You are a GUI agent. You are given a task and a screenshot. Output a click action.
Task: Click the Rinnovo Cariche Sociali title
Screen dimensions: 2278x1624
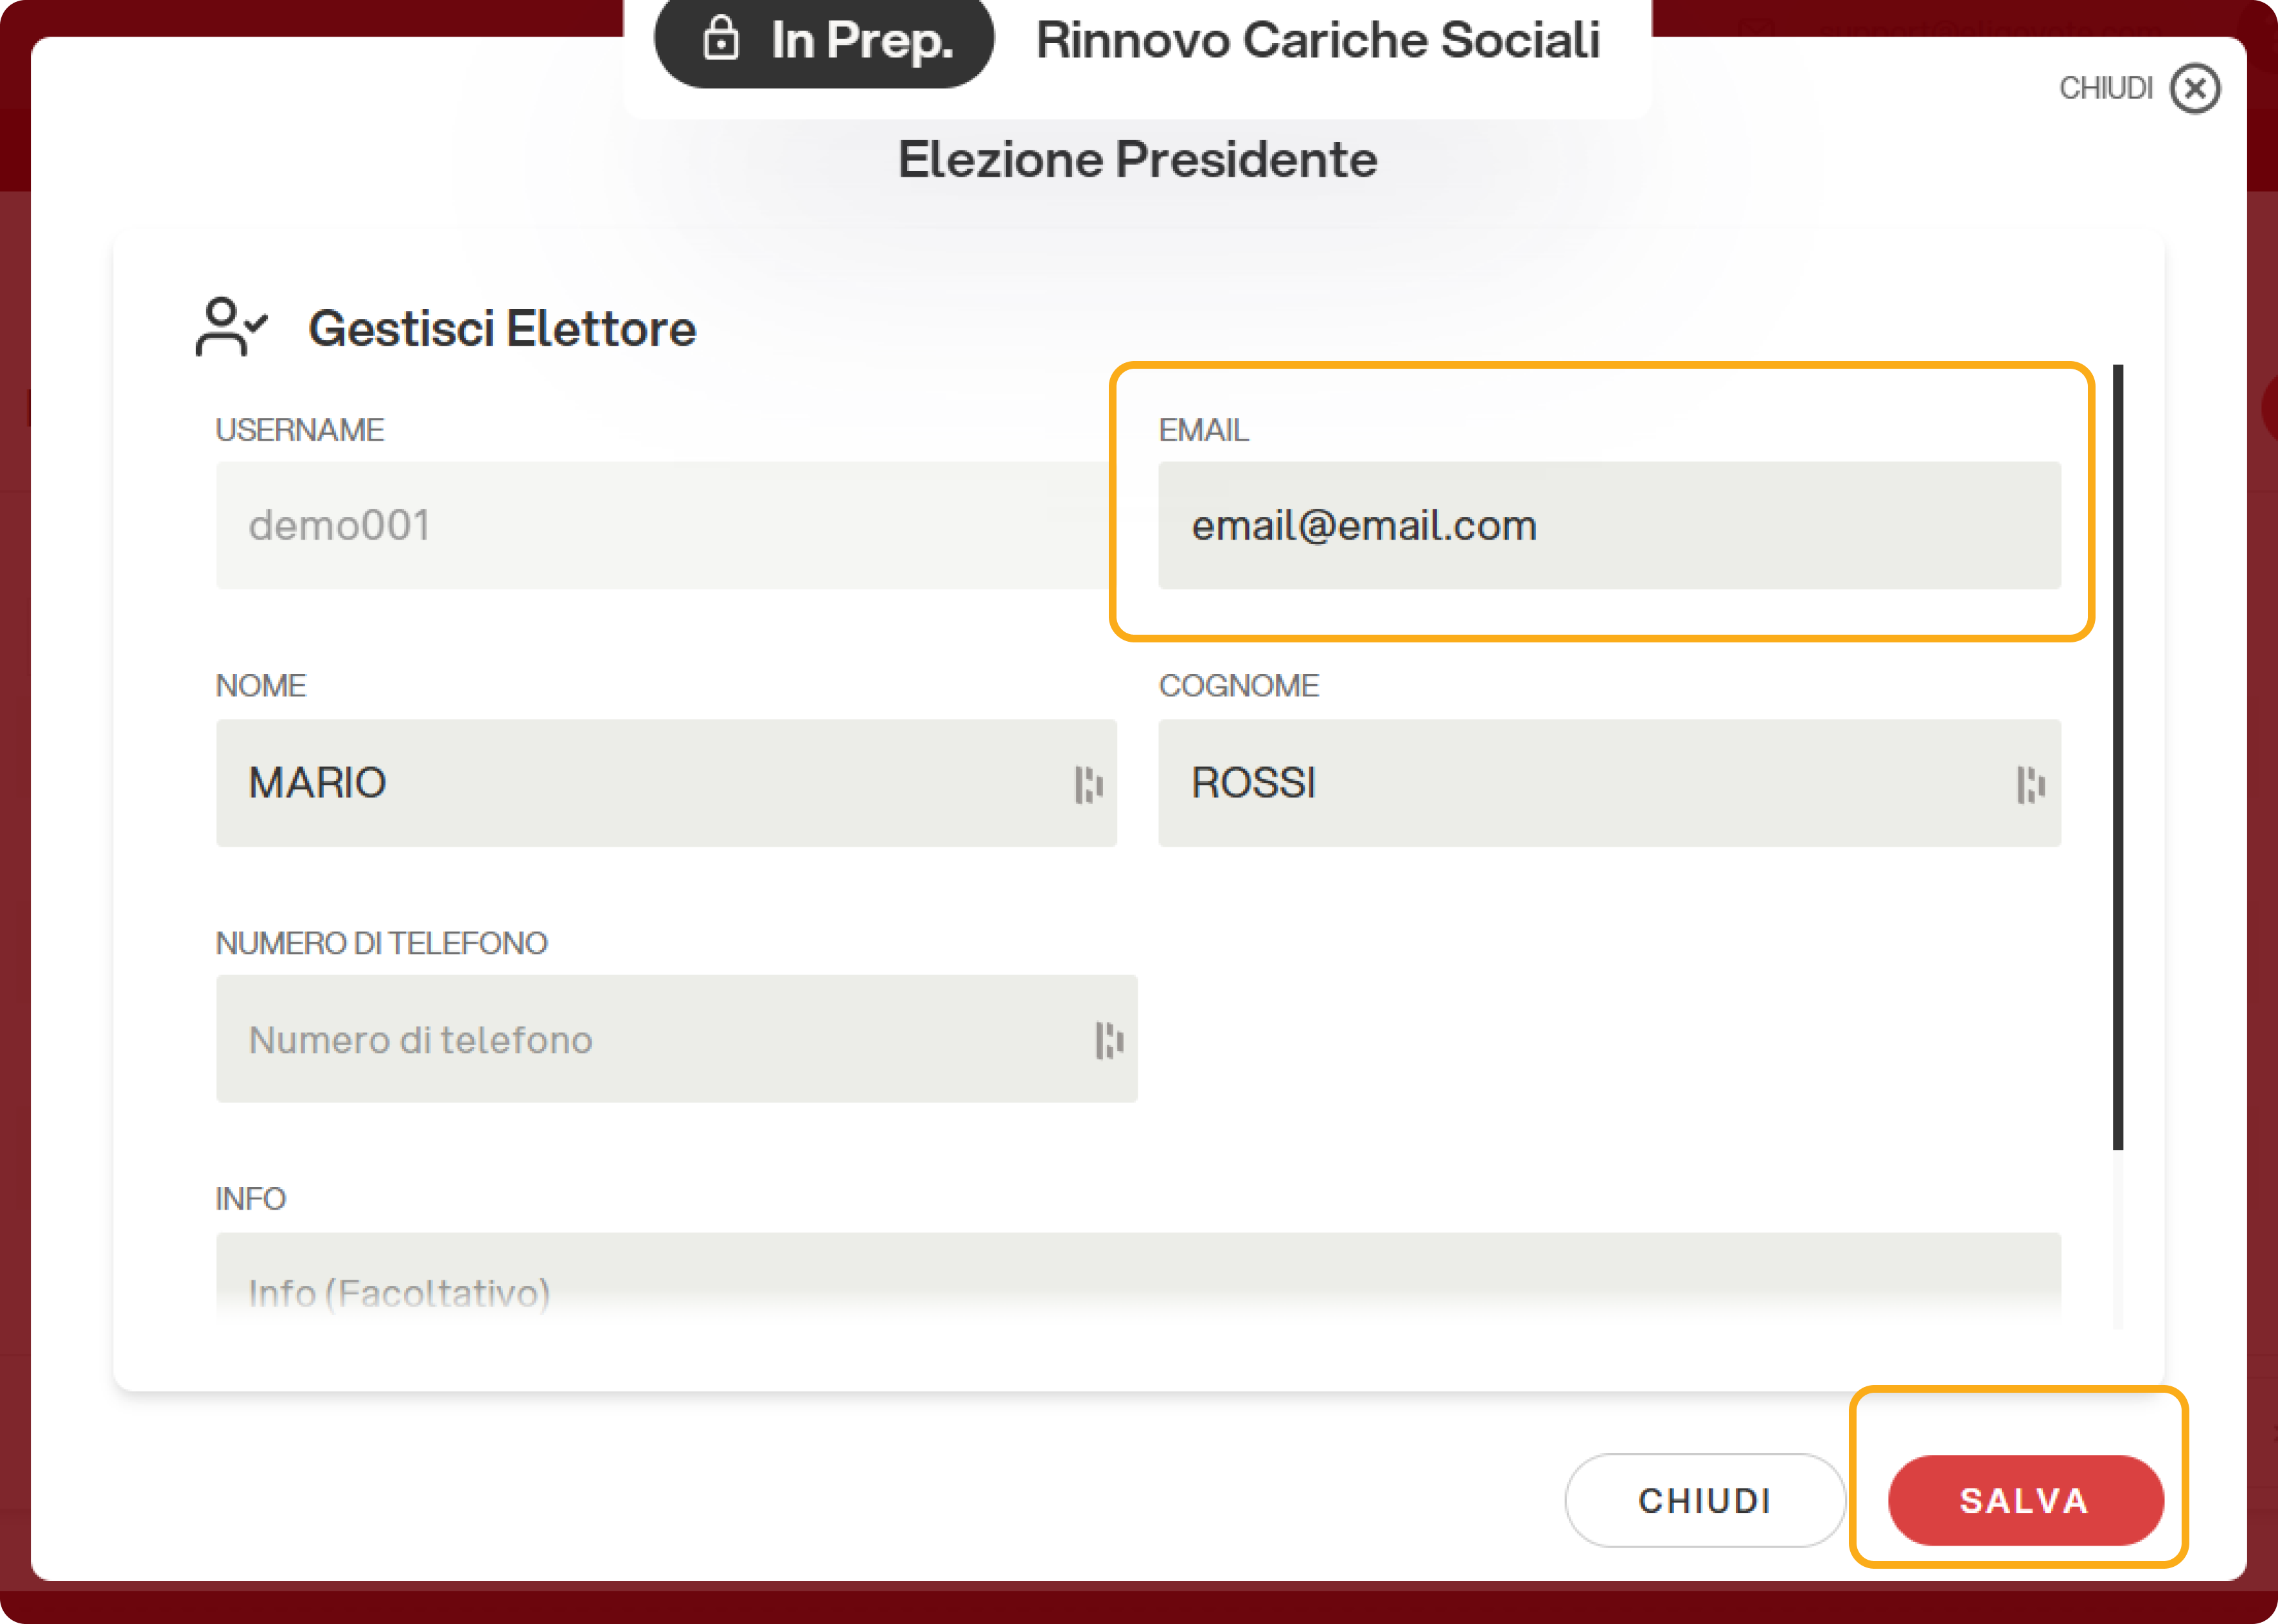(x=1317, y=40)
